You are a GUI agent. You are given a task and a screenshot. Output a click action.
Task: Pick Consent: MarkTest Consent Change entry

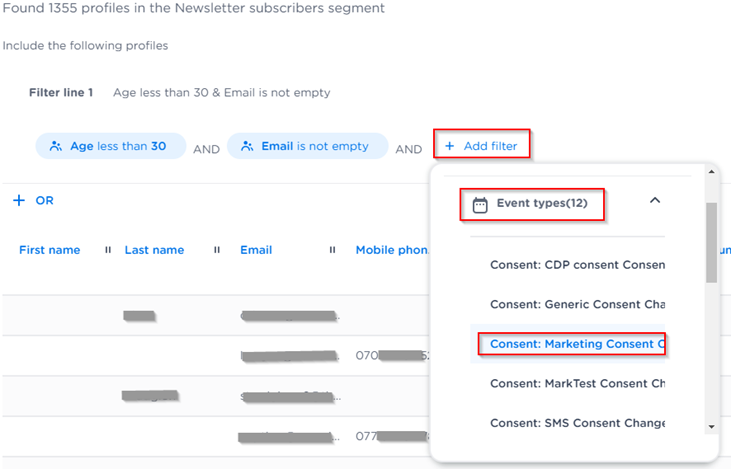577,383
